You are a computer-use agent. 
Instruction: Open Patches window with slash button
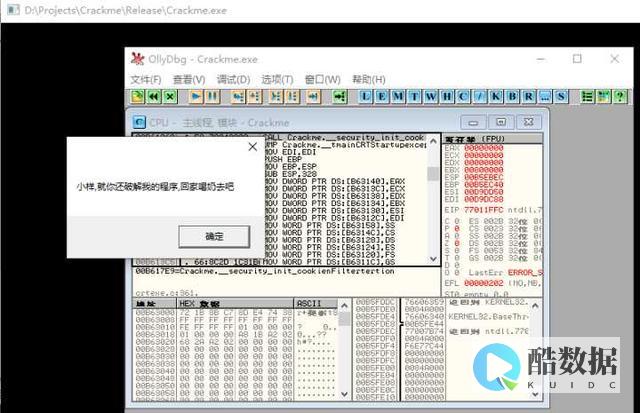tap(479, 97)
